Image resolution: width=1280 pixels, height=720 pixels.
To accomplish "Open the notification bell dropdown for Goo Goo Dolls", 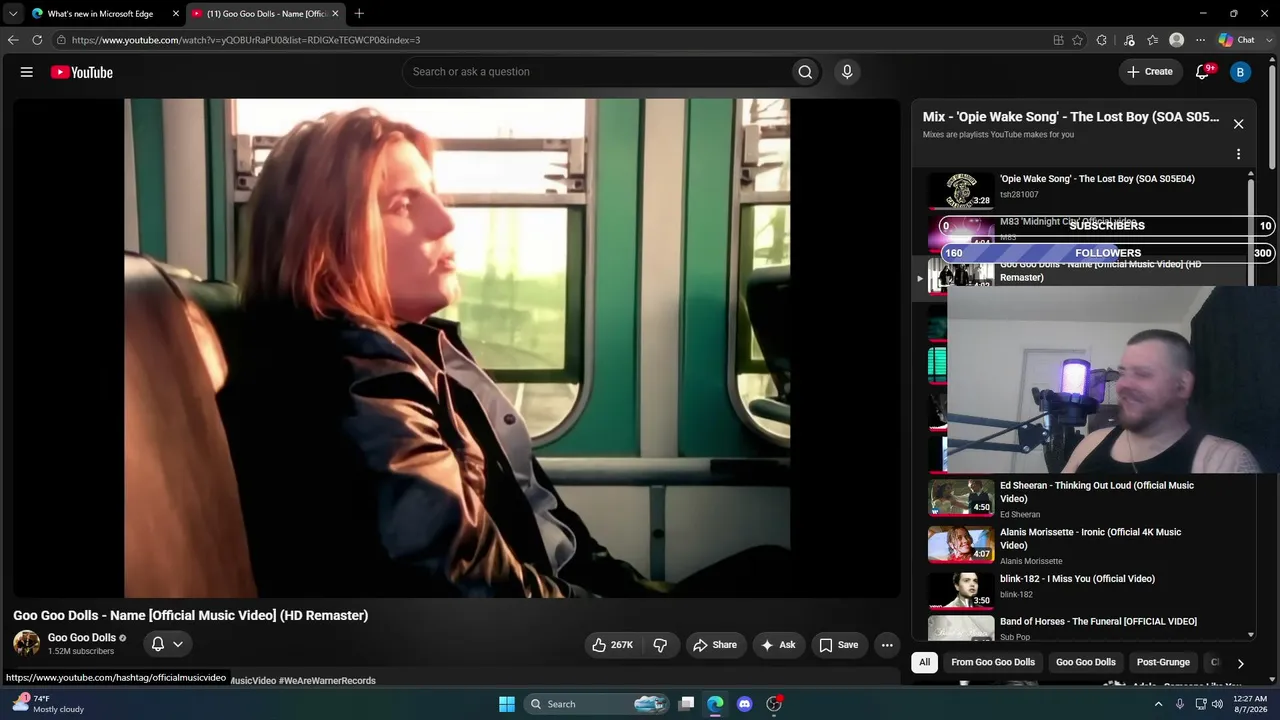I will (x=167, y=644).
